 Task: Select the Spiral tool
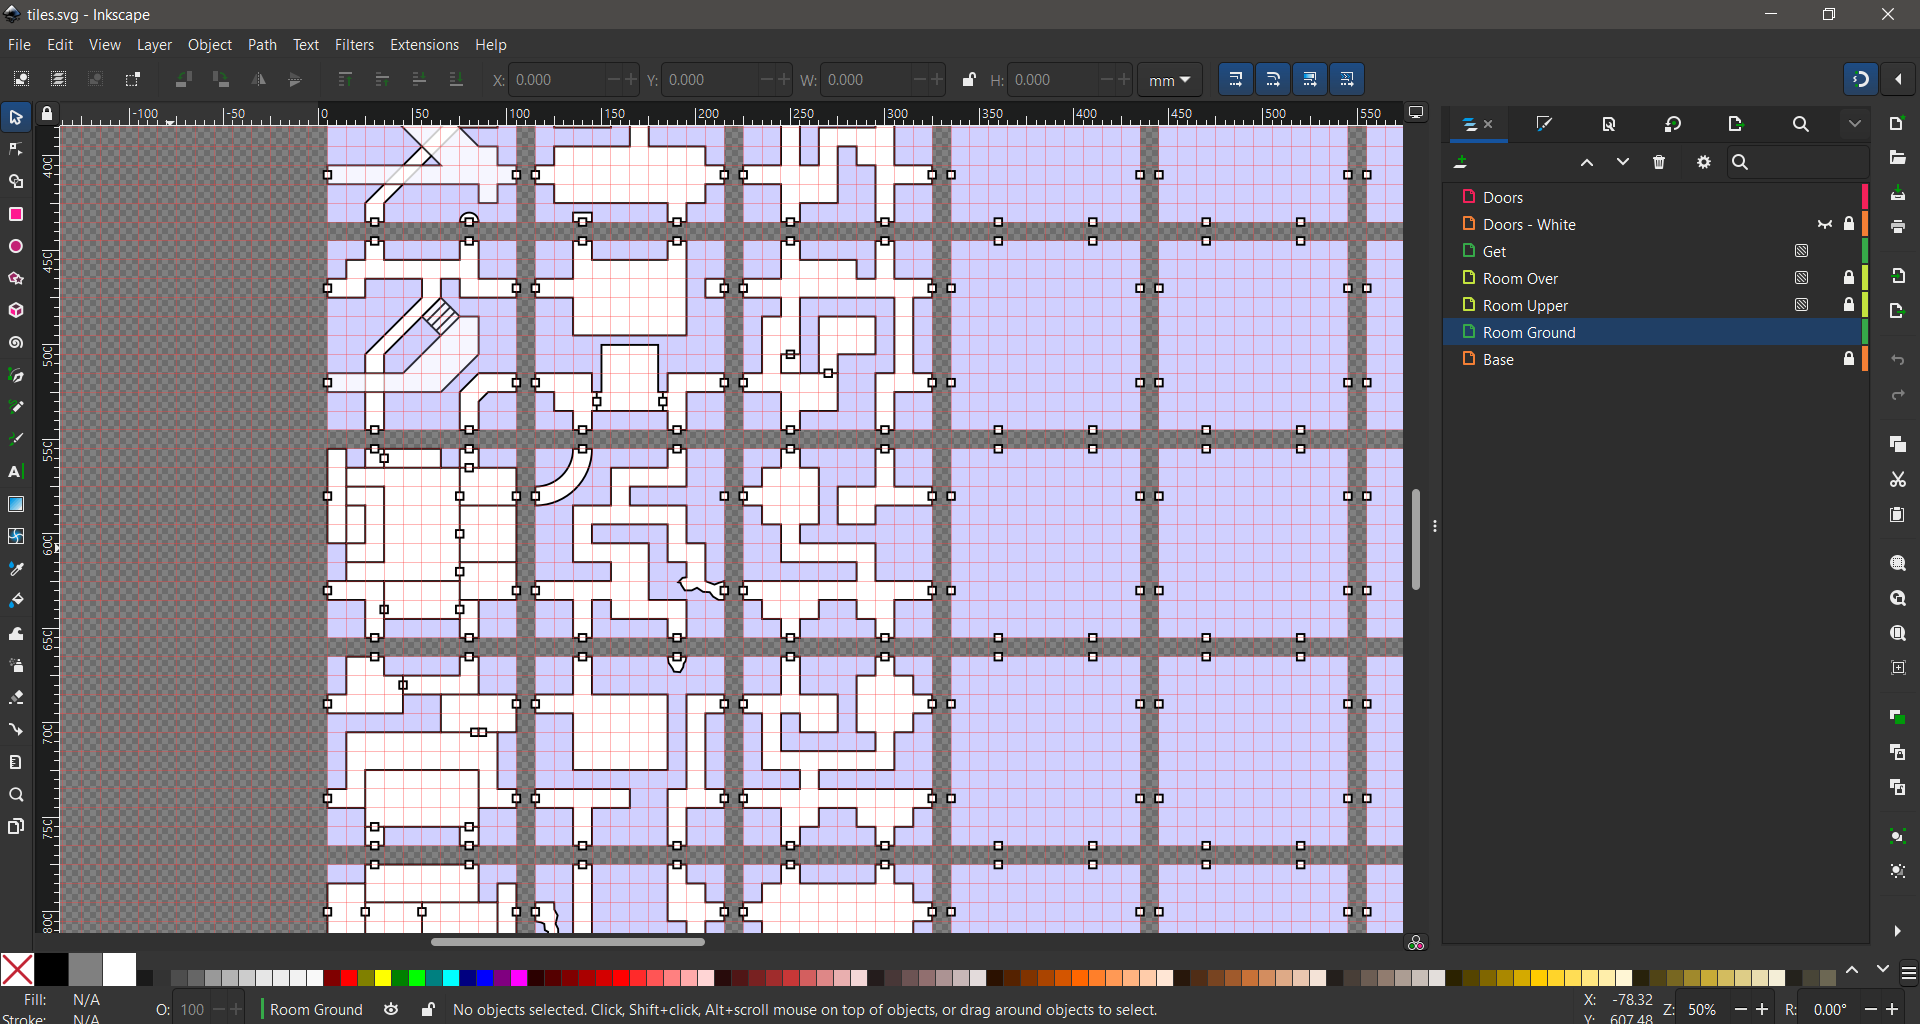[16, 343]
